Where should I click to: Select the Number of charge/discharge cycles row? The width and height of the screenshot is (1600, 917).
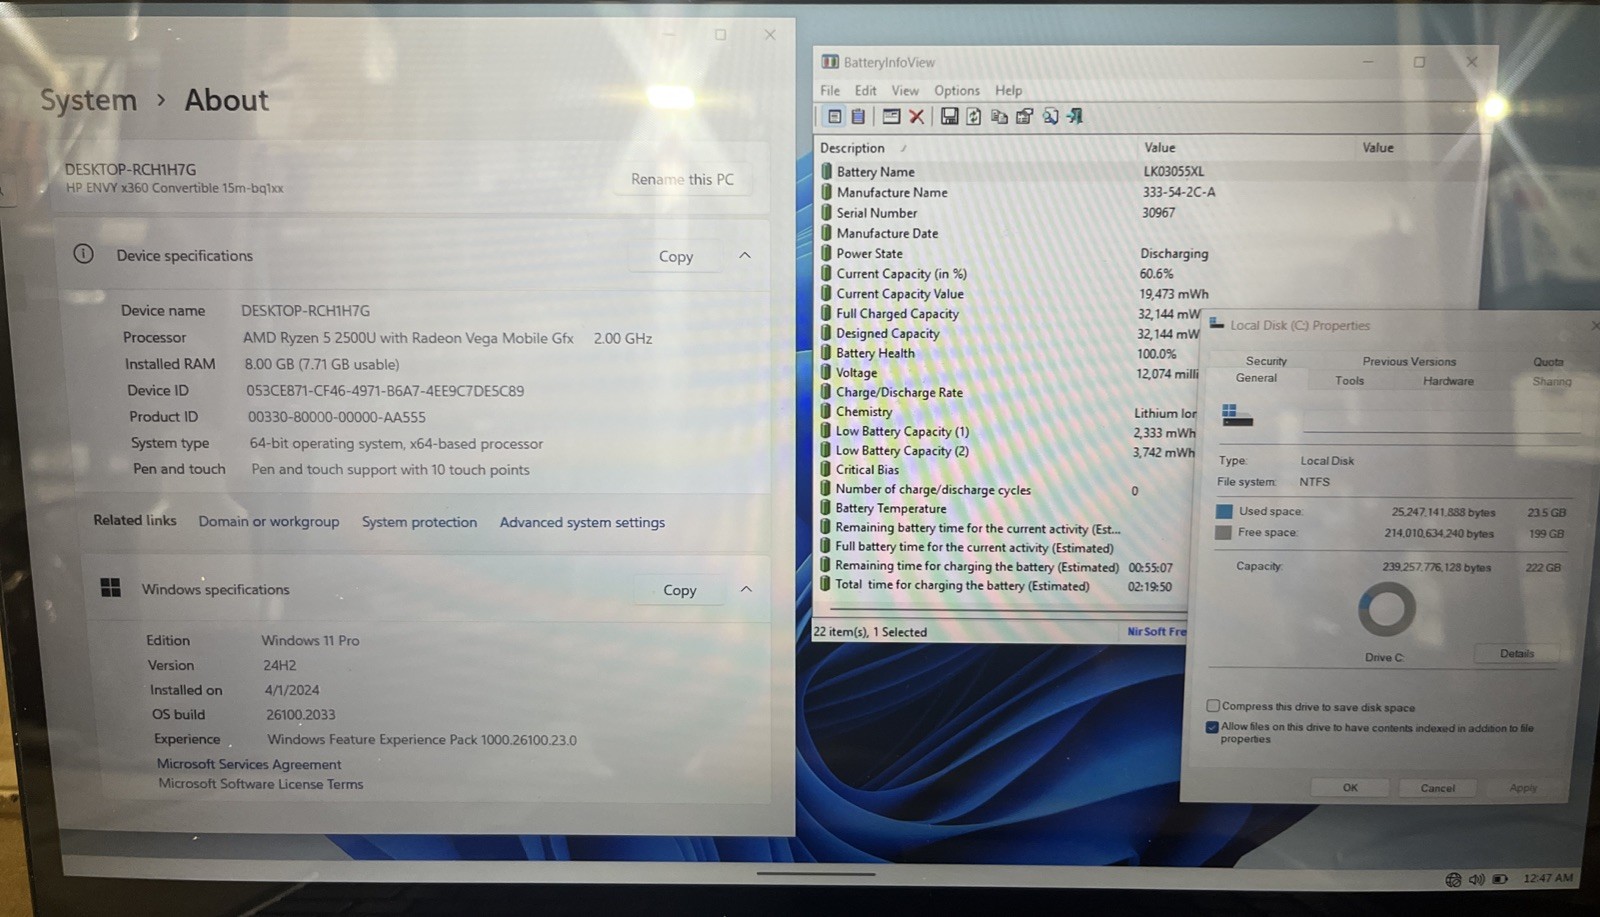tap(1003, 489)
